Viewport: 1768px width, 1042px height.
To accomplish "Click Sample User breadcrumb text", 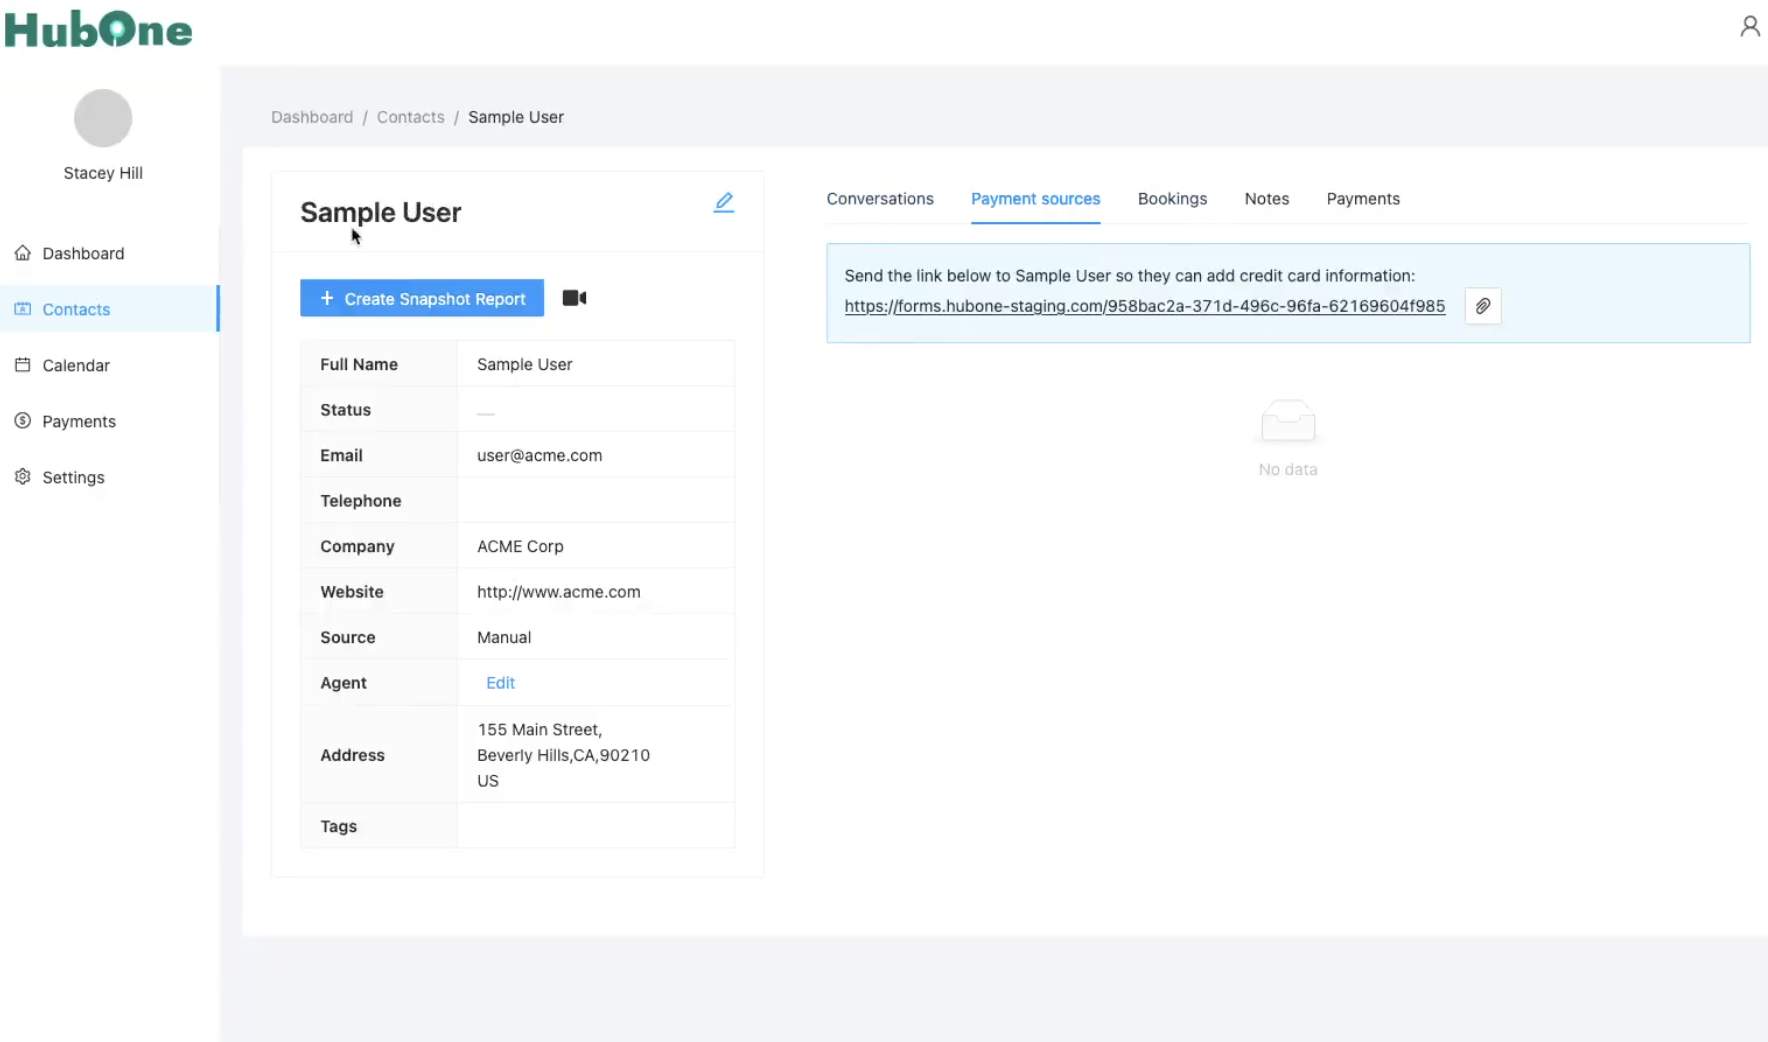I will pos(516,117).
